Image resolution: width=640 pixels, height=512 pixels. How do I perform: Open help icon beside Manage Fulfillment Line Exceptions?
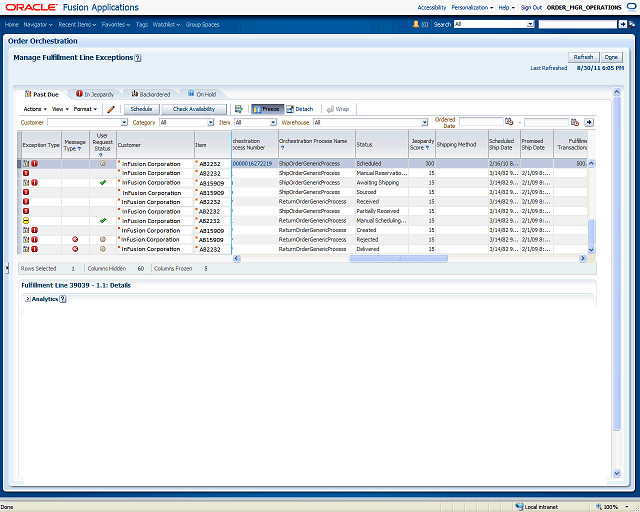pyautogui.click(x=138, y=58)
